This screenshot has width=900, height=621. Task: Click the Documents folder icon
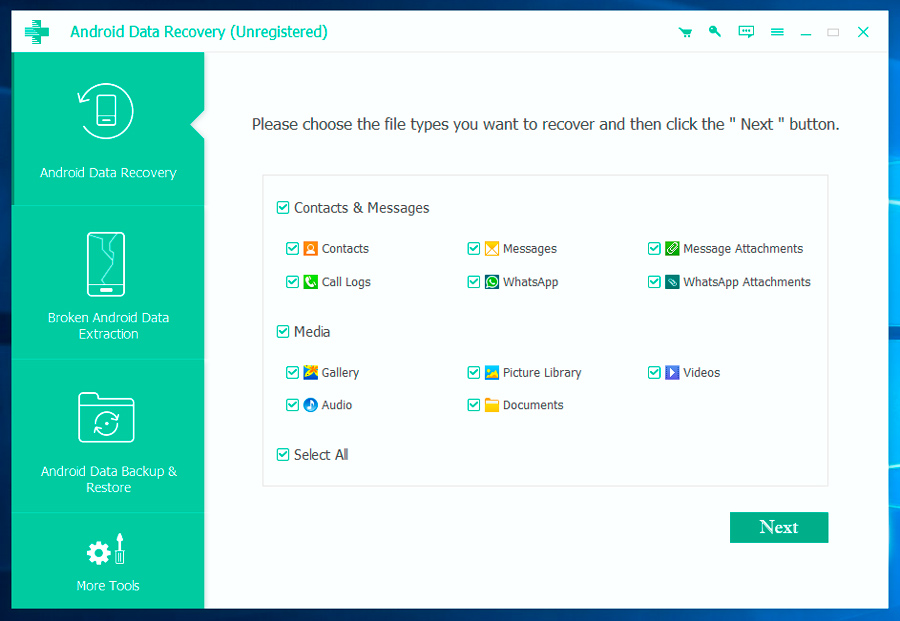point(492,405)
